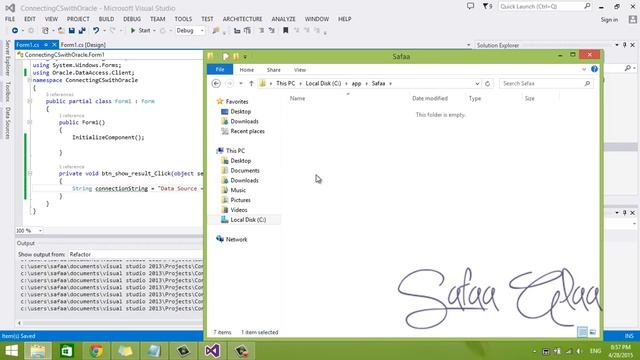640x360 pixels.
Task: Click the Undo arrow icon
Action: click(x=96, y=31)
